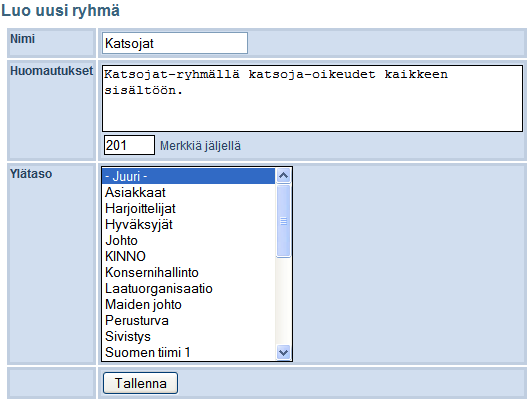Select Konsernihallinto in the Ylätaso list
The image size is (529, 401).
click(x=189, y=273)
